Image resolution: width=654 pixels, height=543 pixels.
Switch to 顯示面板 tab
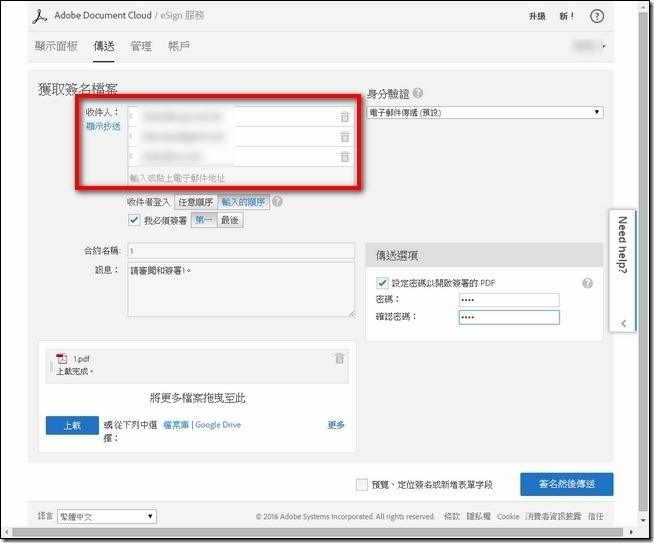[56, 46]
